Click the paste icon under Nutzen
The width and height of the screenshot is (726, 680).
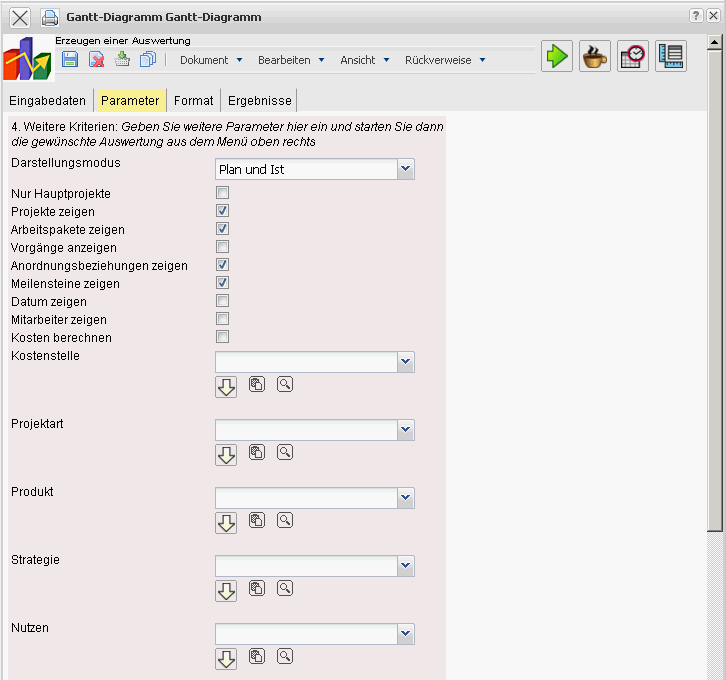click(x=257, y=656)
